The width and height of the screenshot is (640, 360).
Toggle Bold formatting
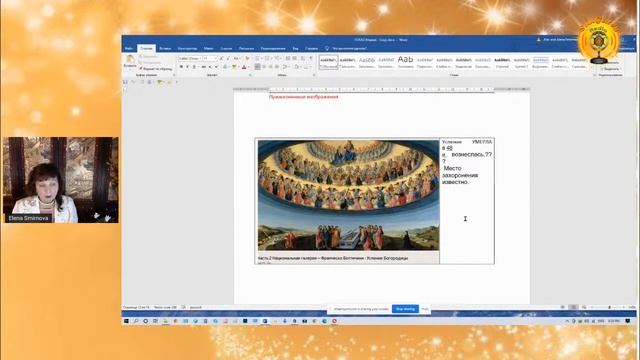(181, 67)
